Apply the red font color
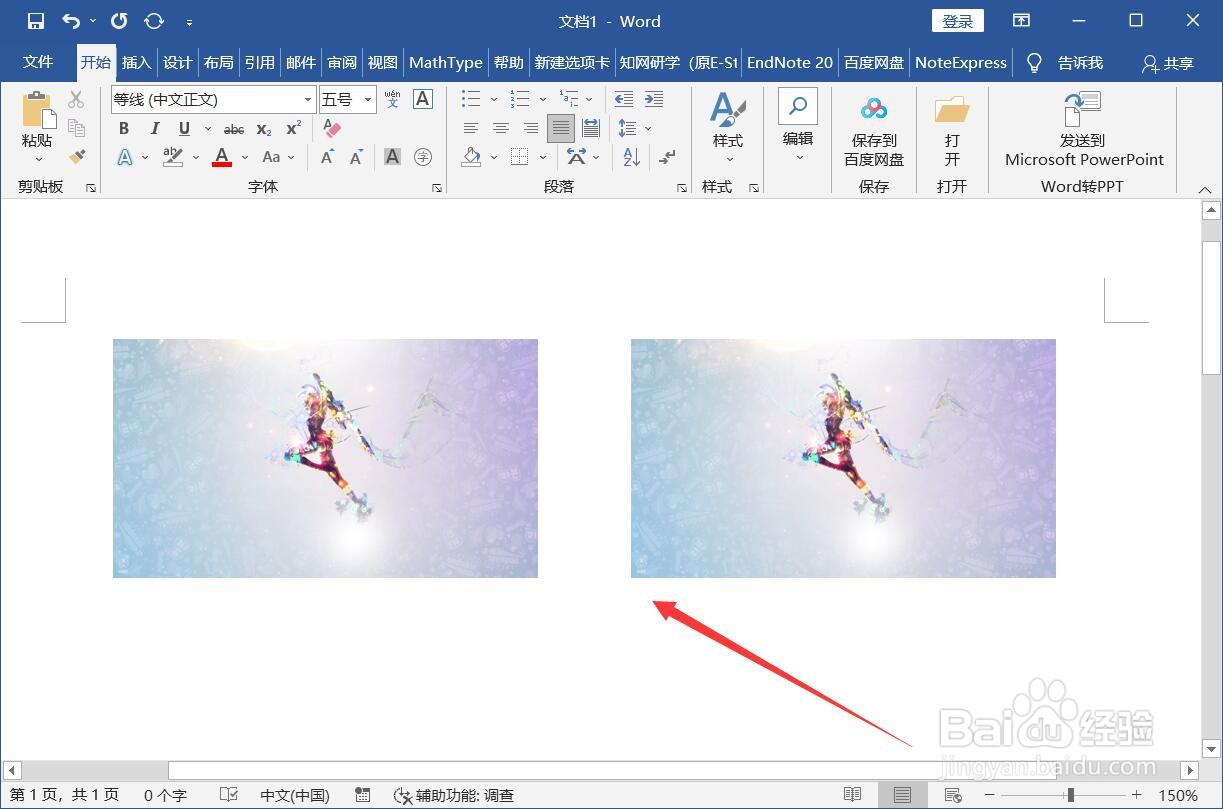Image resolution: width=1223 pixels, height=809 pixels. [222, 157]
